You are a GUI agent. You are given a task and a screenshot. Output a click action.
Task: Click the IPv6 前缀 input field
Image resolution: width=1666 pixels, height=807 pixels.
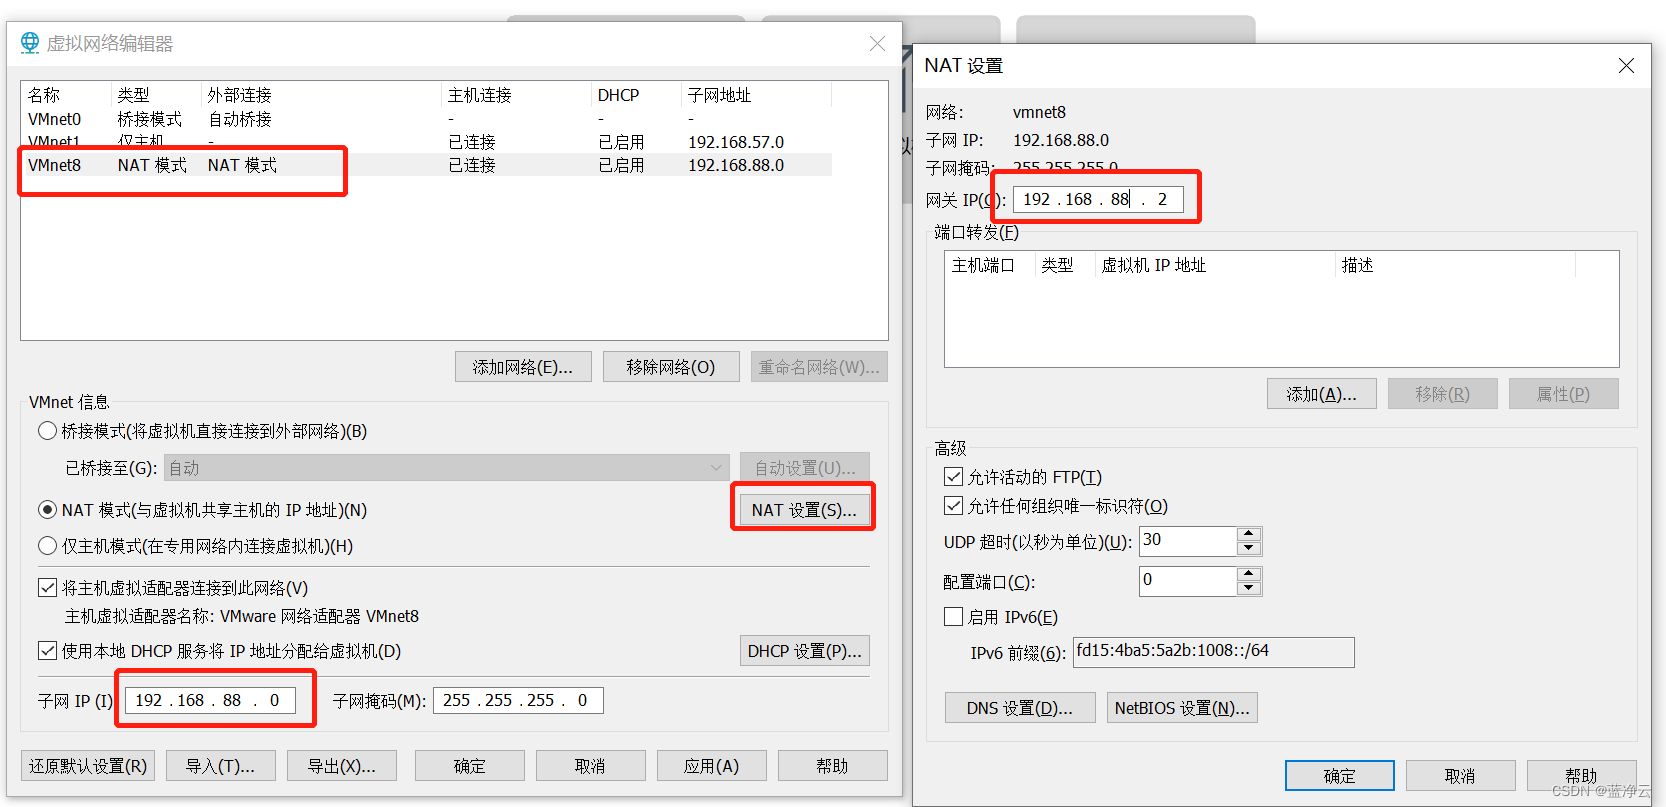click(1214, 652)
